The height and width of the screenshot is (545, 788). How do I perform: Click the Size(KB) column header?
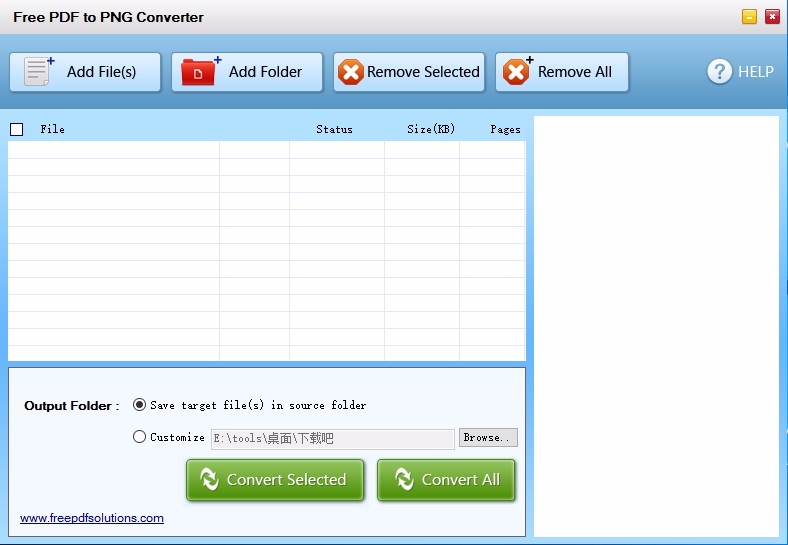[431, 129]
